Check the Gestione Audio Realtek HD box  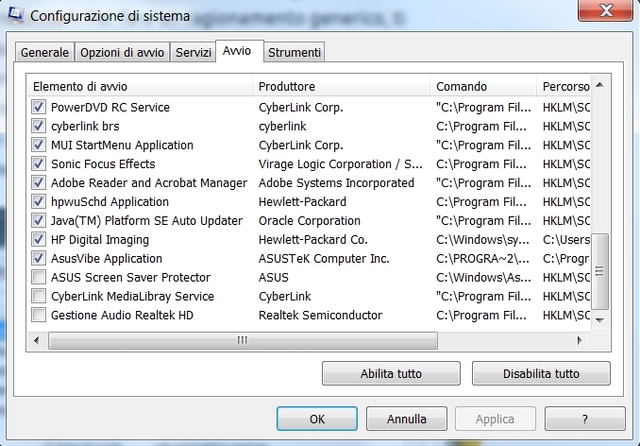click(39, 315)
